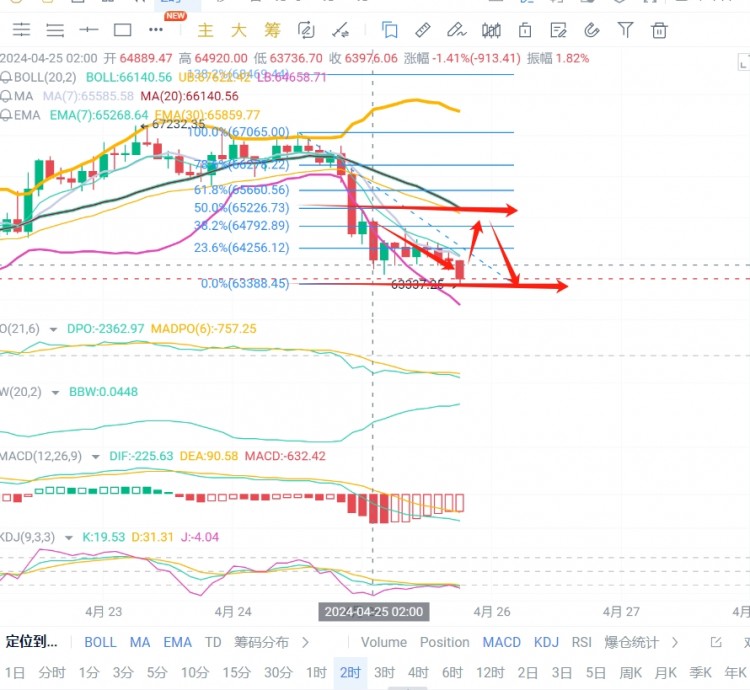Screen dimensions: 750x690
Task: Toggle Volume sub indicator
Action: 384,642
